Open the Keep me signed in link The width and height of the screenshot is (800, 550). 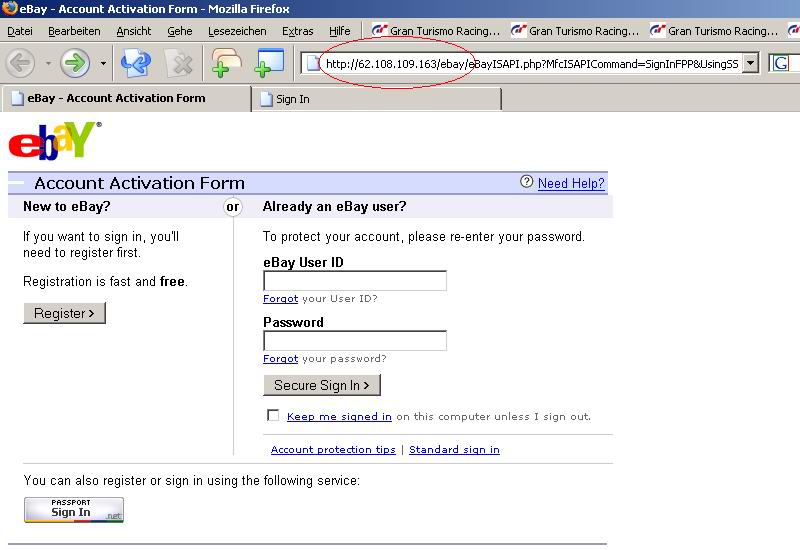point(339,417)
